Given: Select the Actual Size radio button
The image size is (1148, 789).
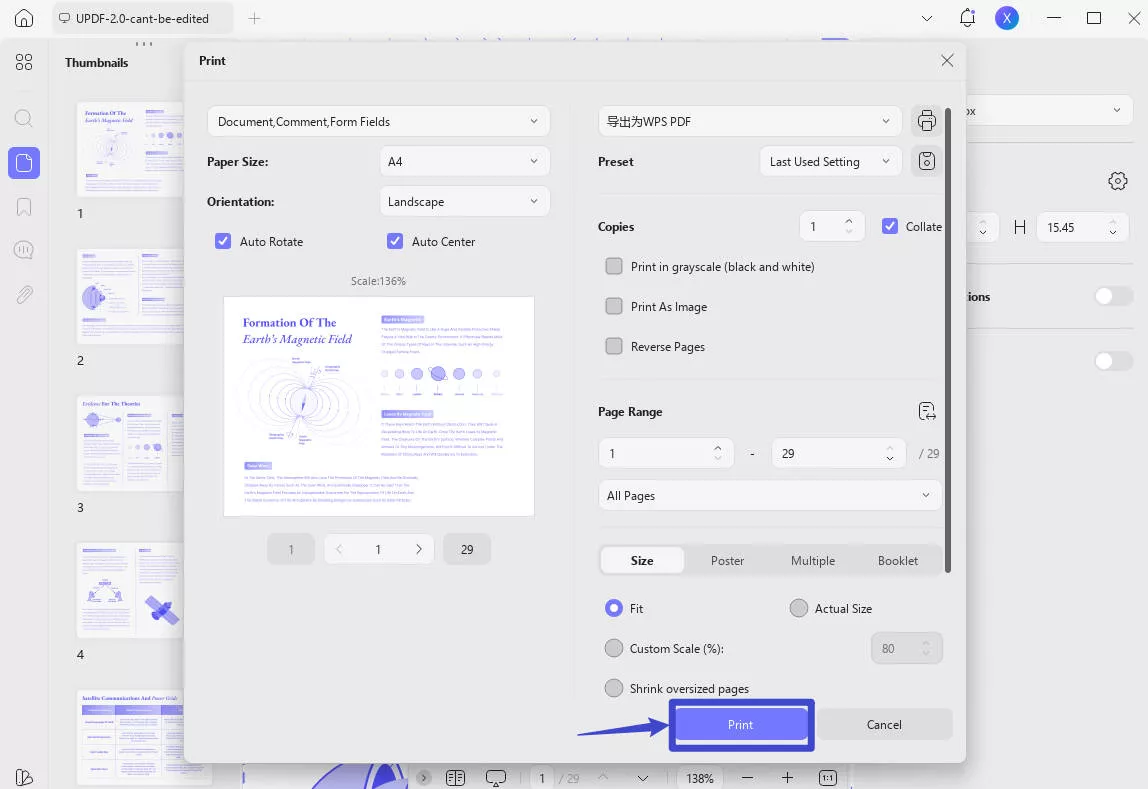Looking at the screenshot, I should [x=799, y=608].
